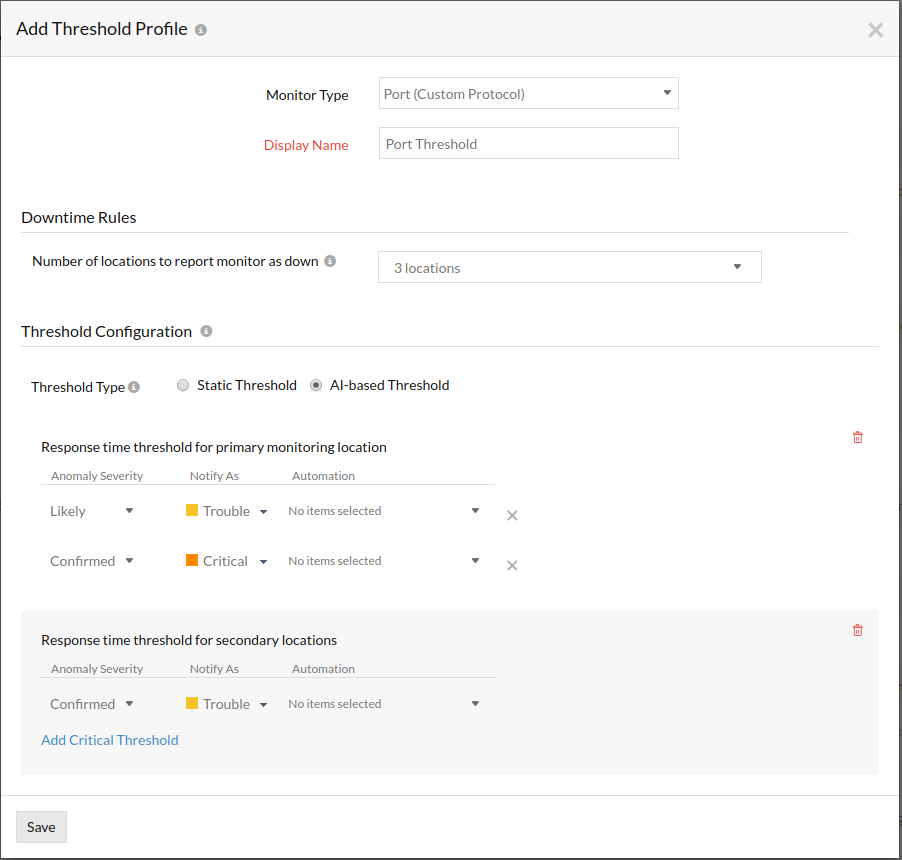Screen dimensions: 902x860
Task: Click the Display Name input field
Action: tap(528, 143)
